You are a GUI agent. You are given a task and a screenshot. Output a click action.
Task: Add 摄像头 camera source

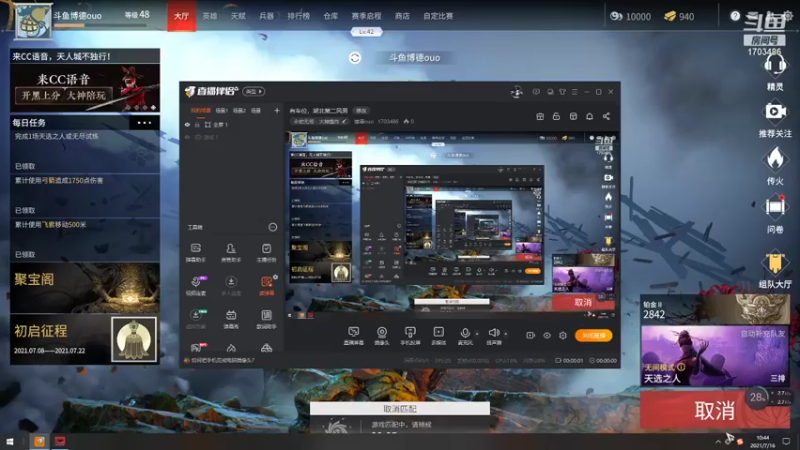(382, 336)
